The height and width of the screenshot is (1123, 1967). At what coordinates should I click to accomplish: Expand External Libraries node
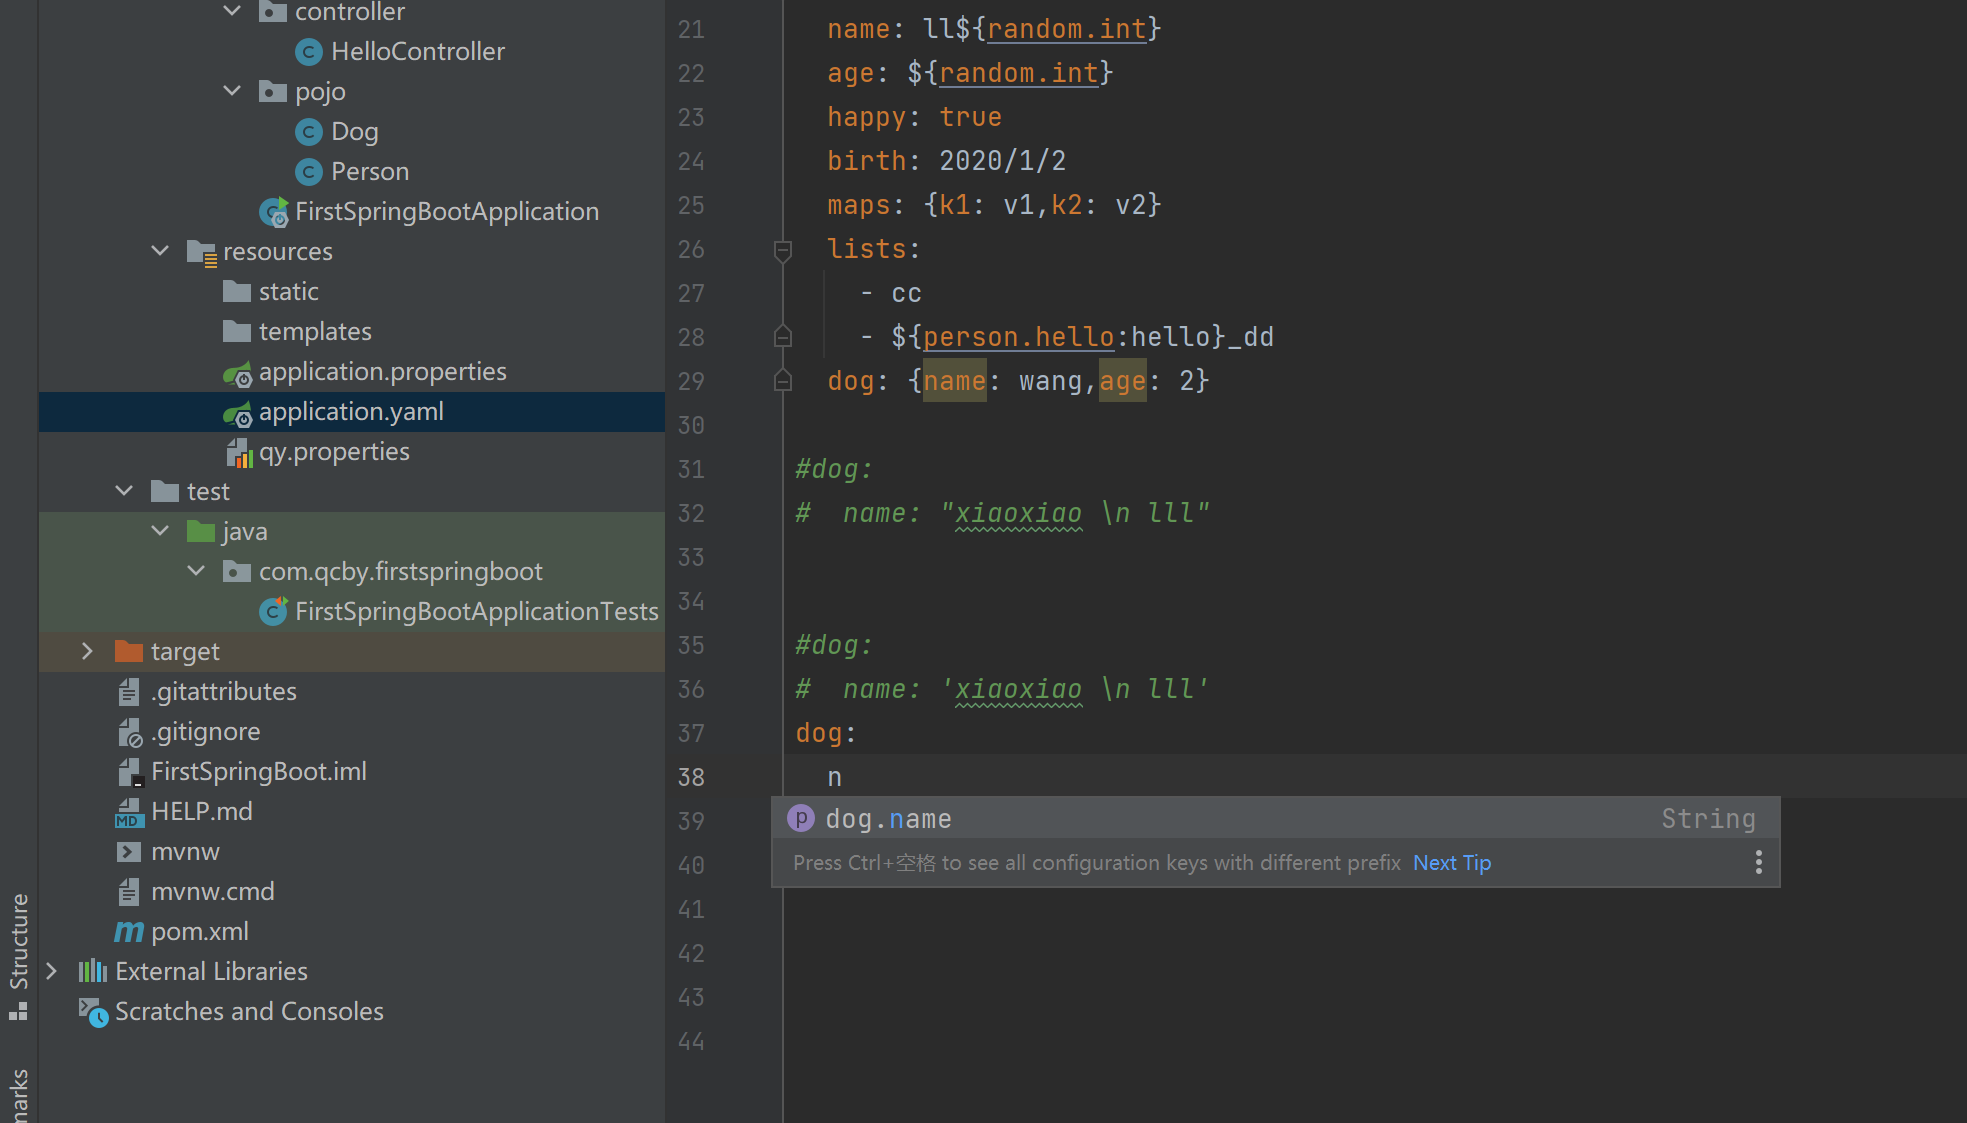click(52, 971)
